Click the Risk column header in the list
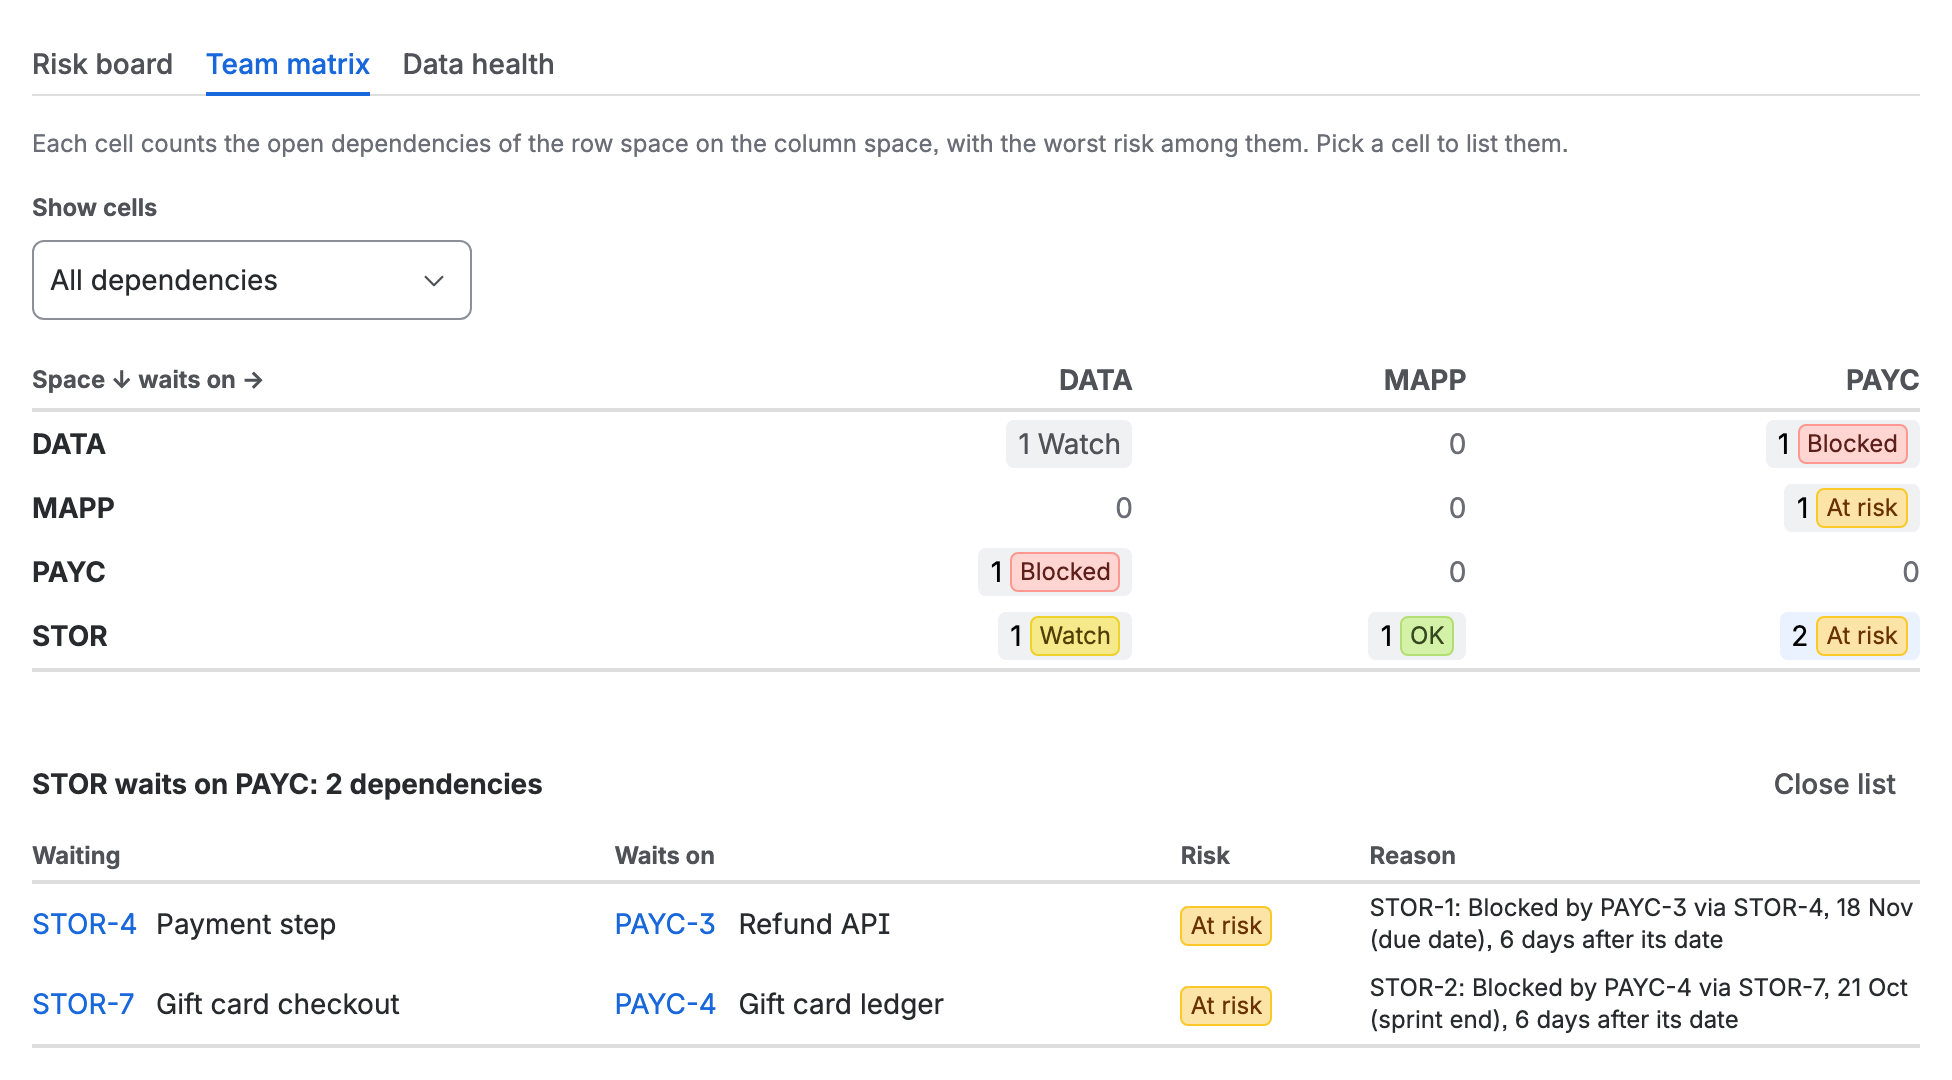 pos(1205,856)
